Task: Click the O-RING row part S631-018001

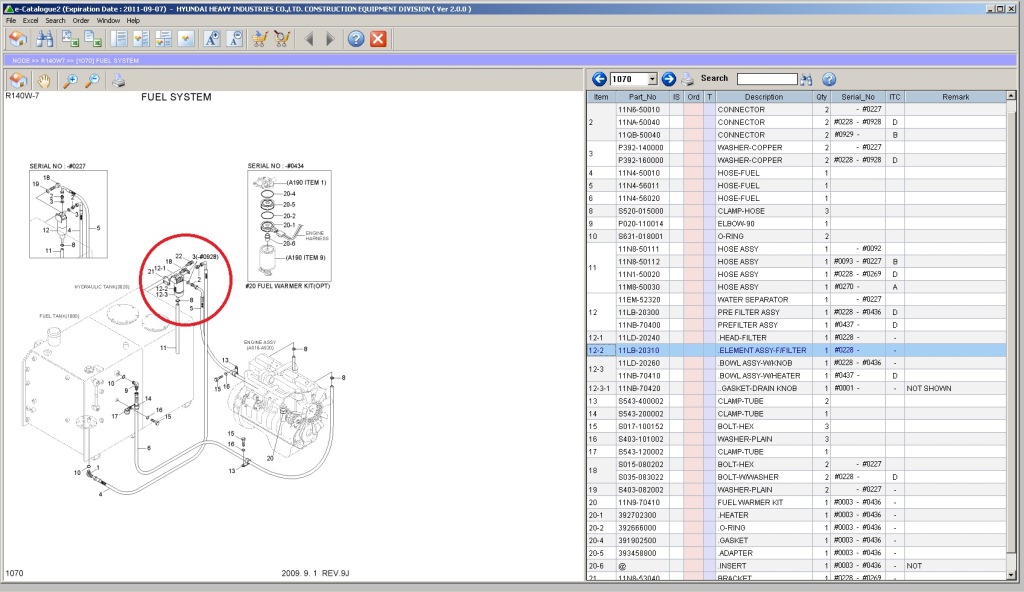Action: pyautogui.click(x=796, y=236)
